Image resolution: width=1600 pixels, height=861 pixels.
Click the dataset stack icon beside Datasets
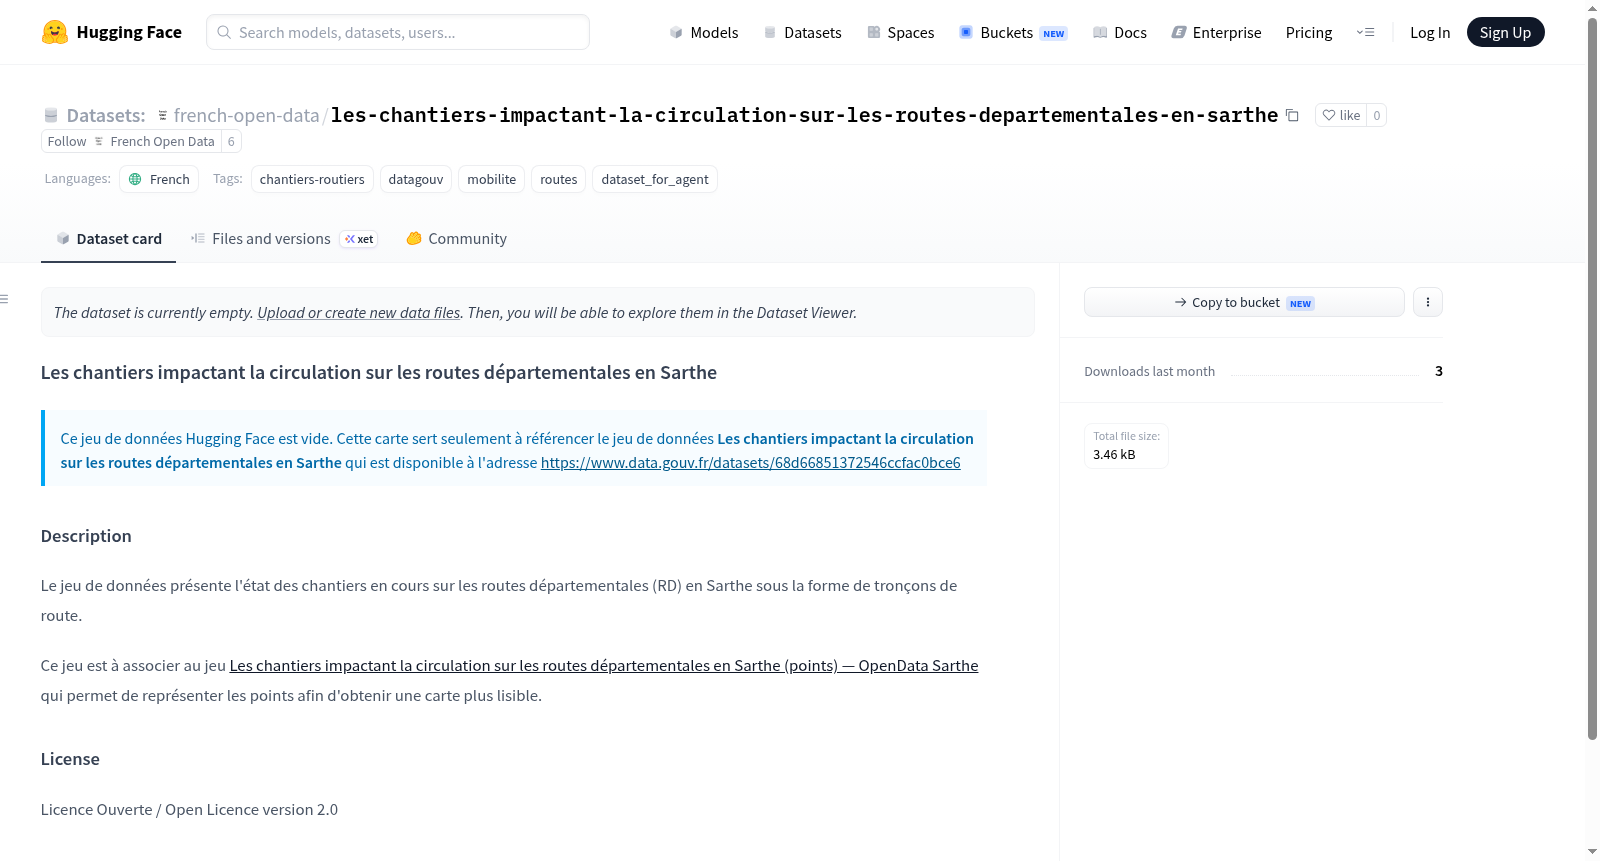(51, 115)
